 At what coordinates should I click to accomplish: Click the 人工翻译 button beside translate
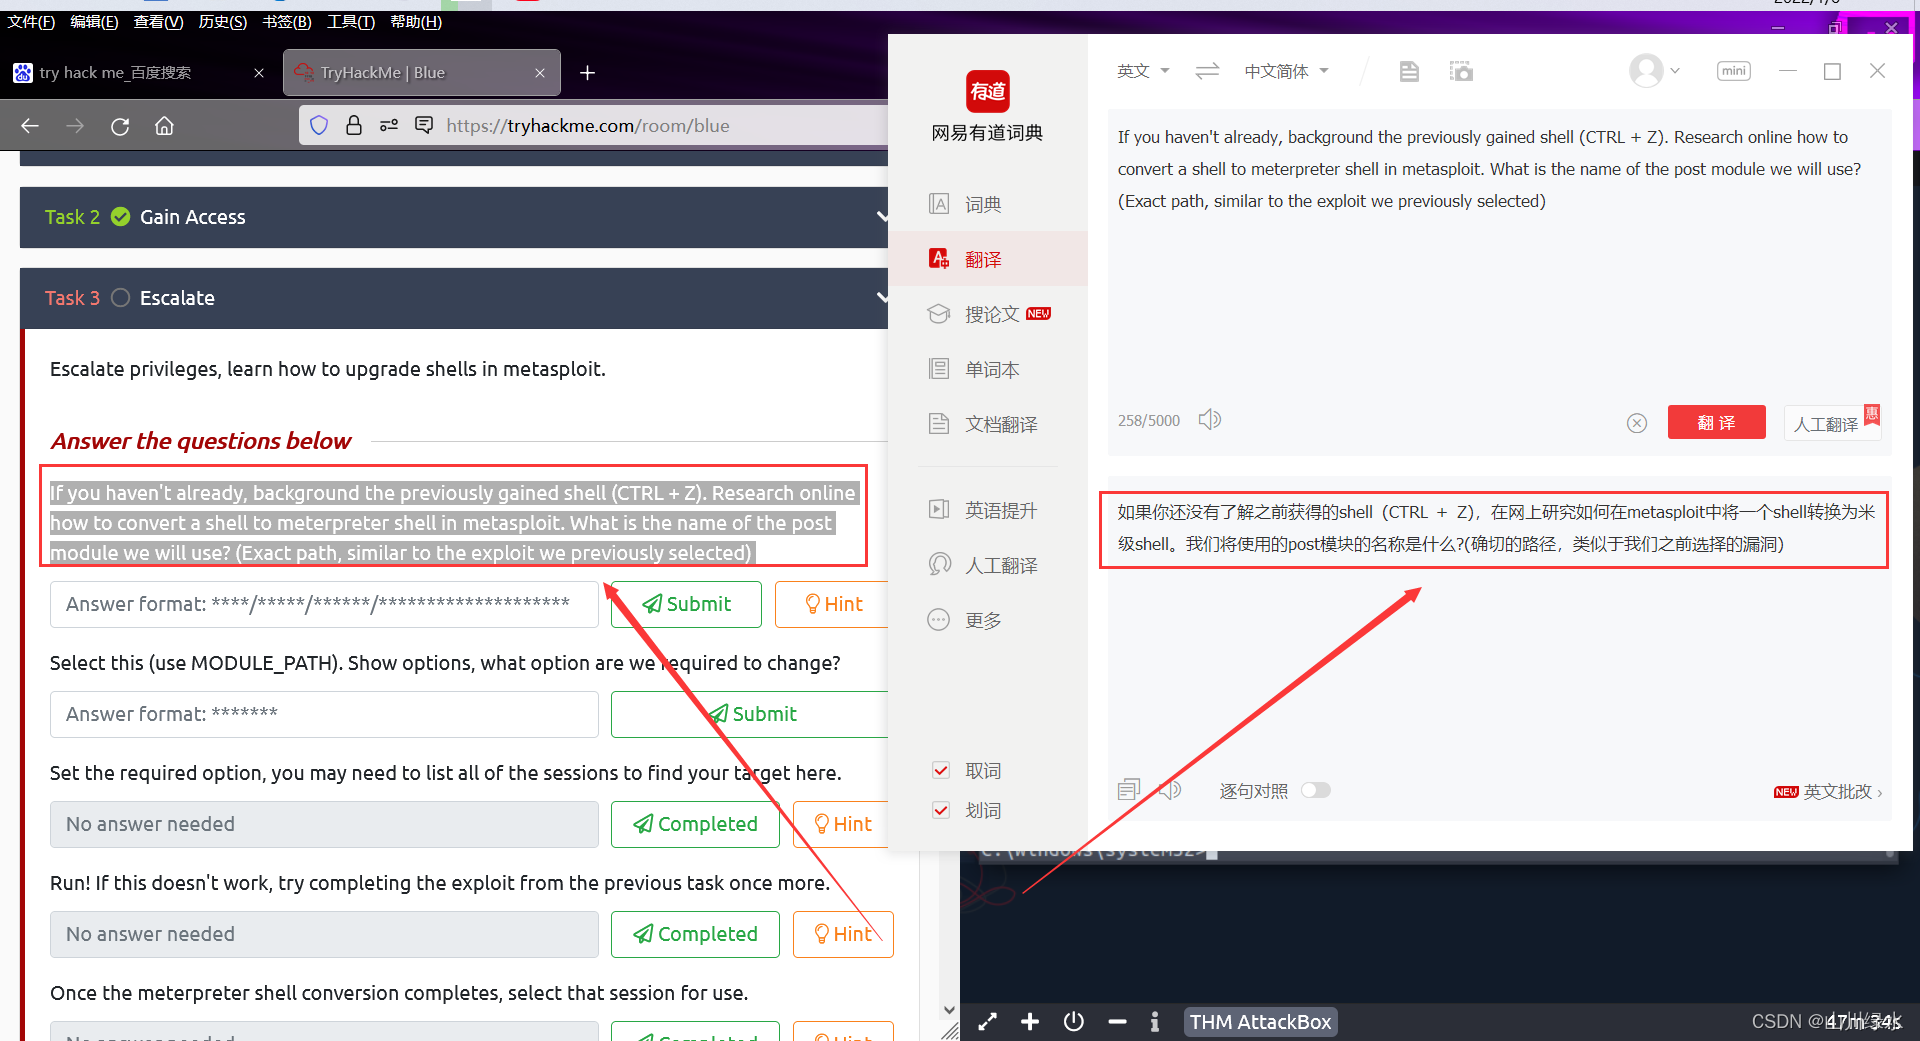pos(1832,423)
